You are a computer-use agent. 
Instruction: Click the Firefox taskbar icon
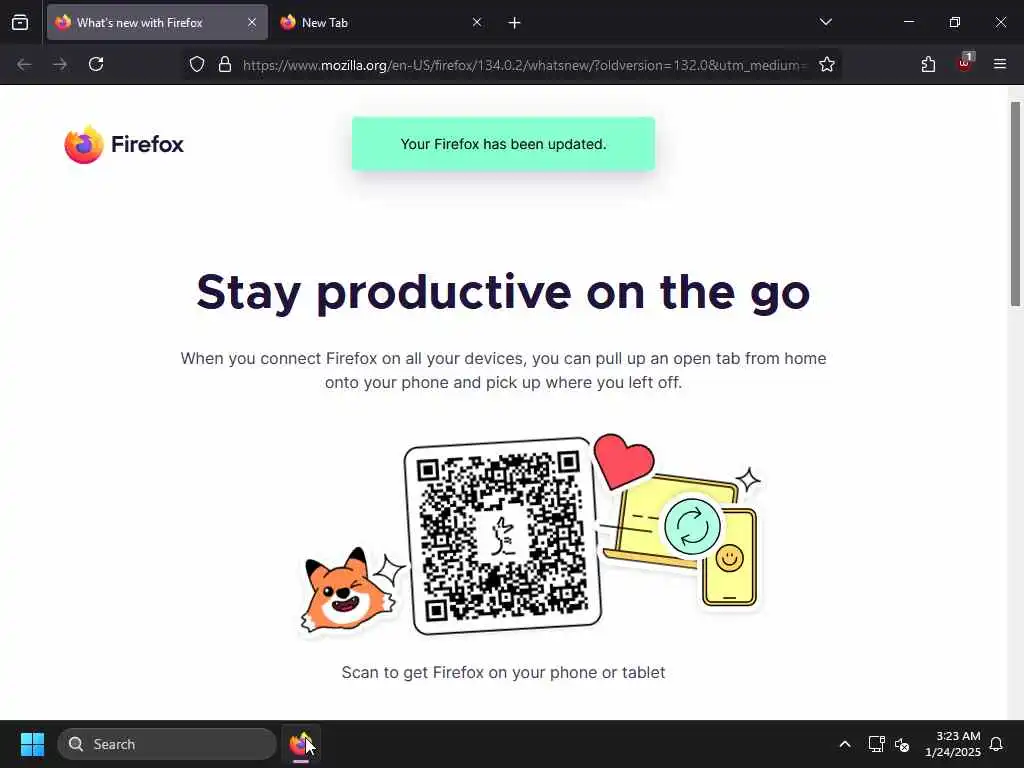(300, 744)
